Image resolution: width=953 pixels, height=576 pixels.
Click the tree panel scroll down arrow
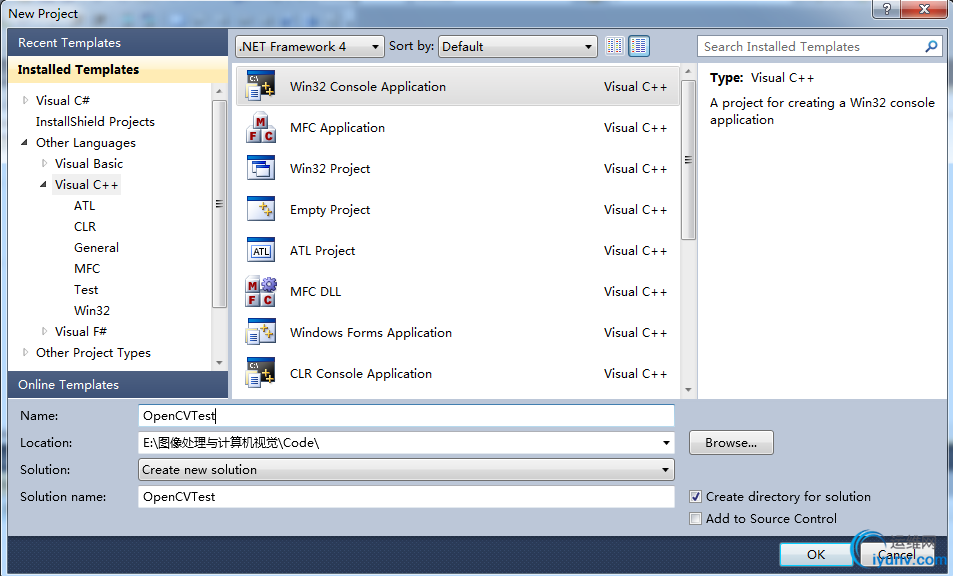(219, 363)
